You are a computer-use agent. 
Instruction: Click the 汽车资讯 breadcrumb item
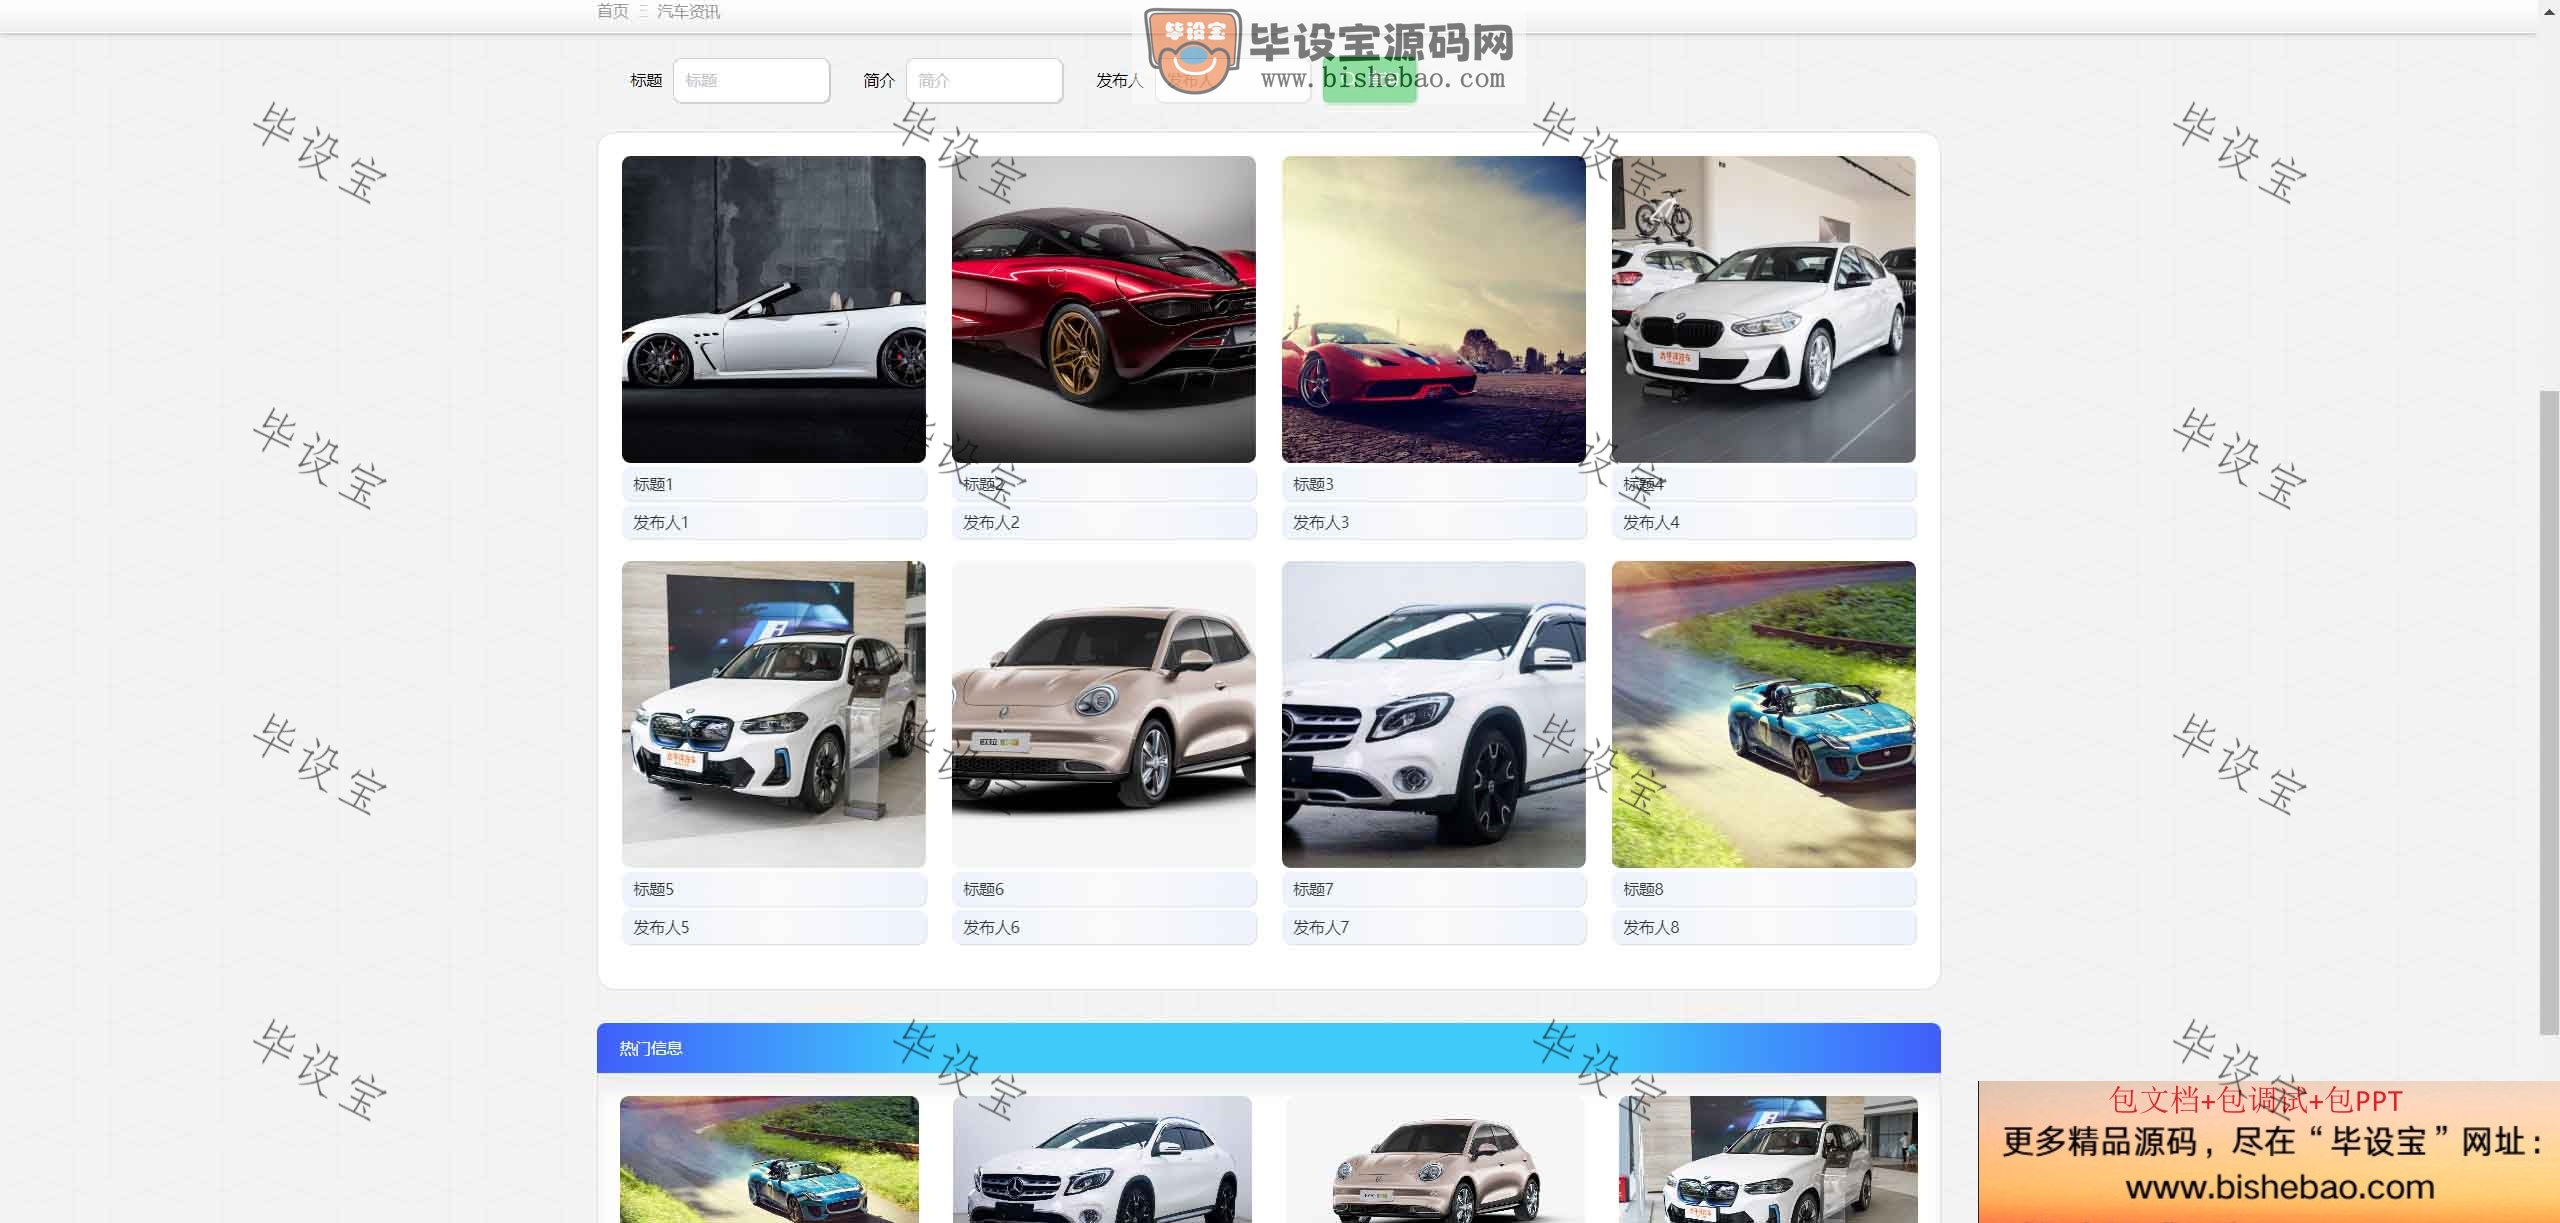pos(688,11)
